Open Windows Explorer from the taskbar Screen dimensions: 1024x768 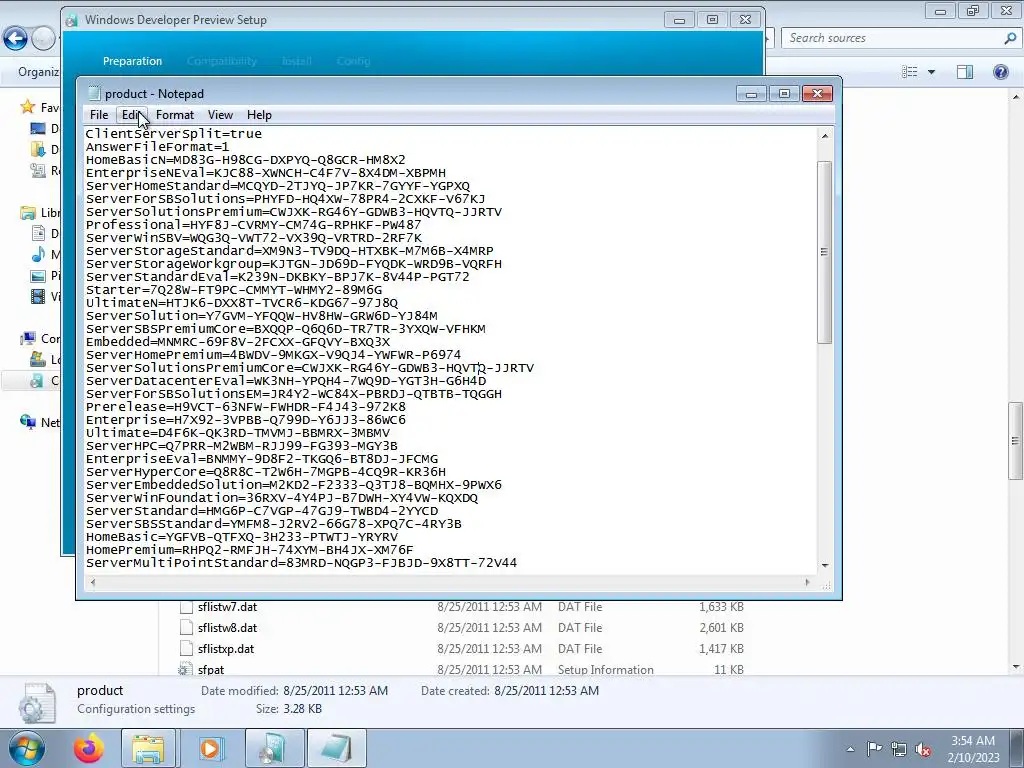[148, 748]
